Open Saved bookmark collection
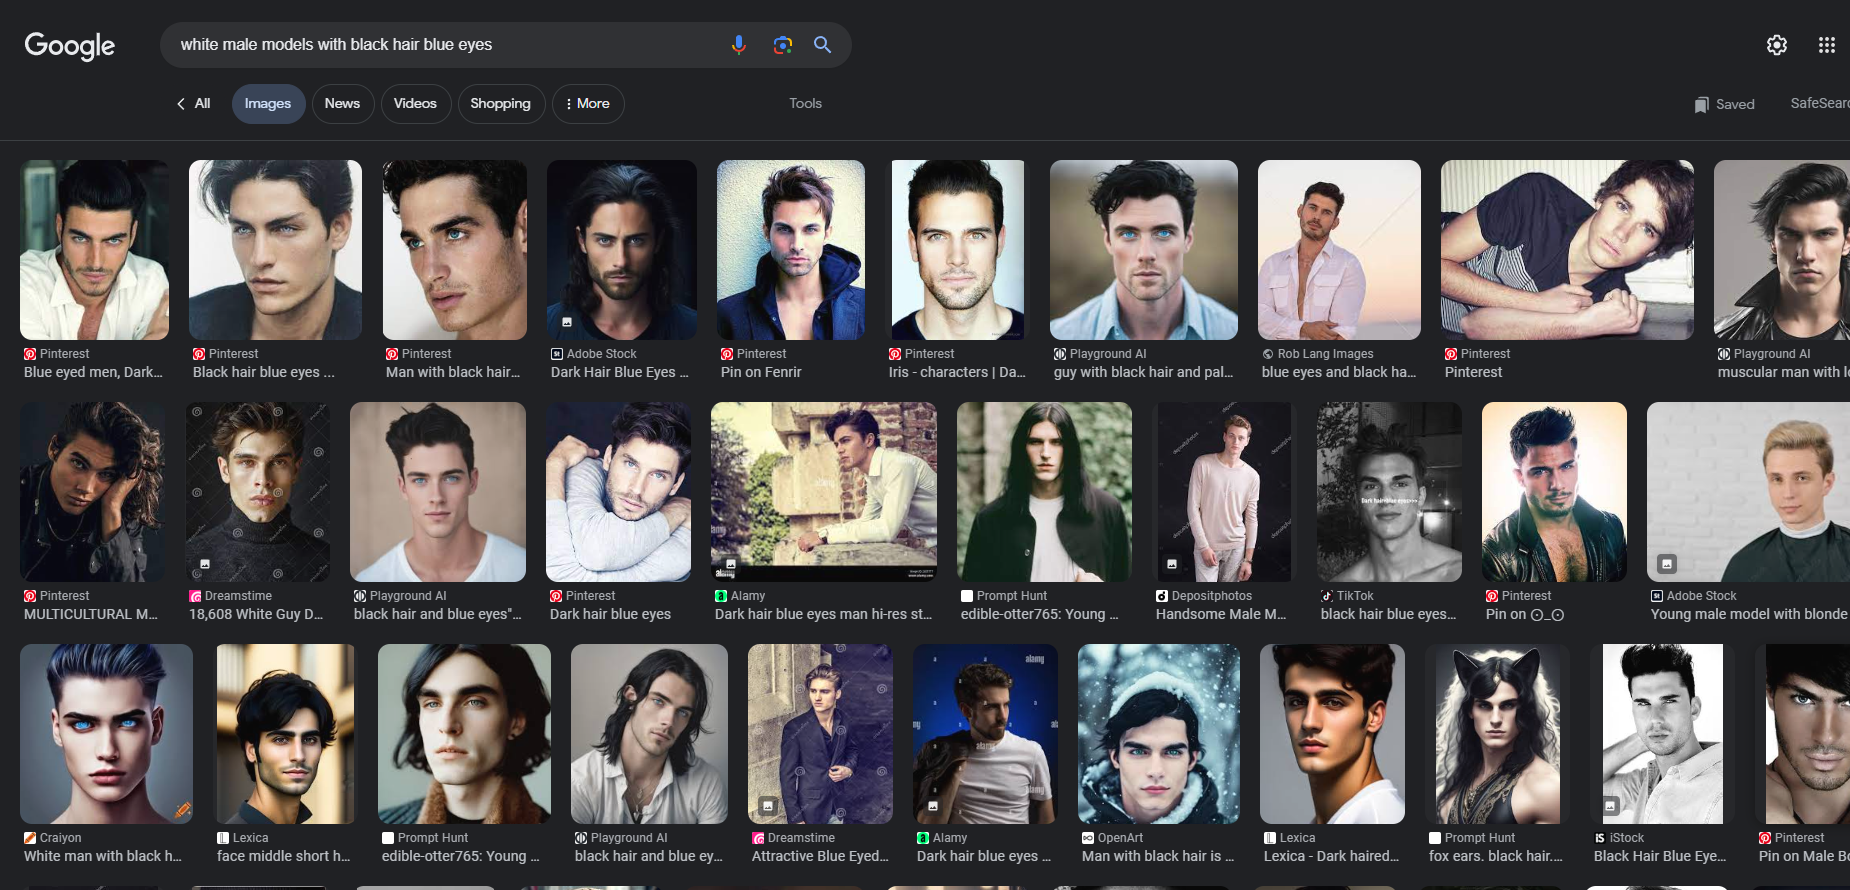This screenshot has width=1850, height=890. (x=1725, y=104)
